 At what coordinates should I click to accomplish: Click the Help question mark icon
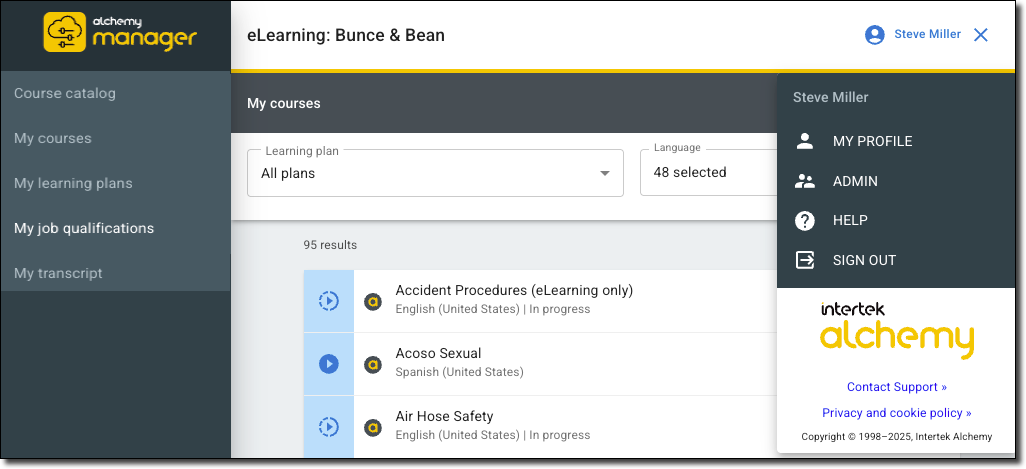tap(804, 220)
